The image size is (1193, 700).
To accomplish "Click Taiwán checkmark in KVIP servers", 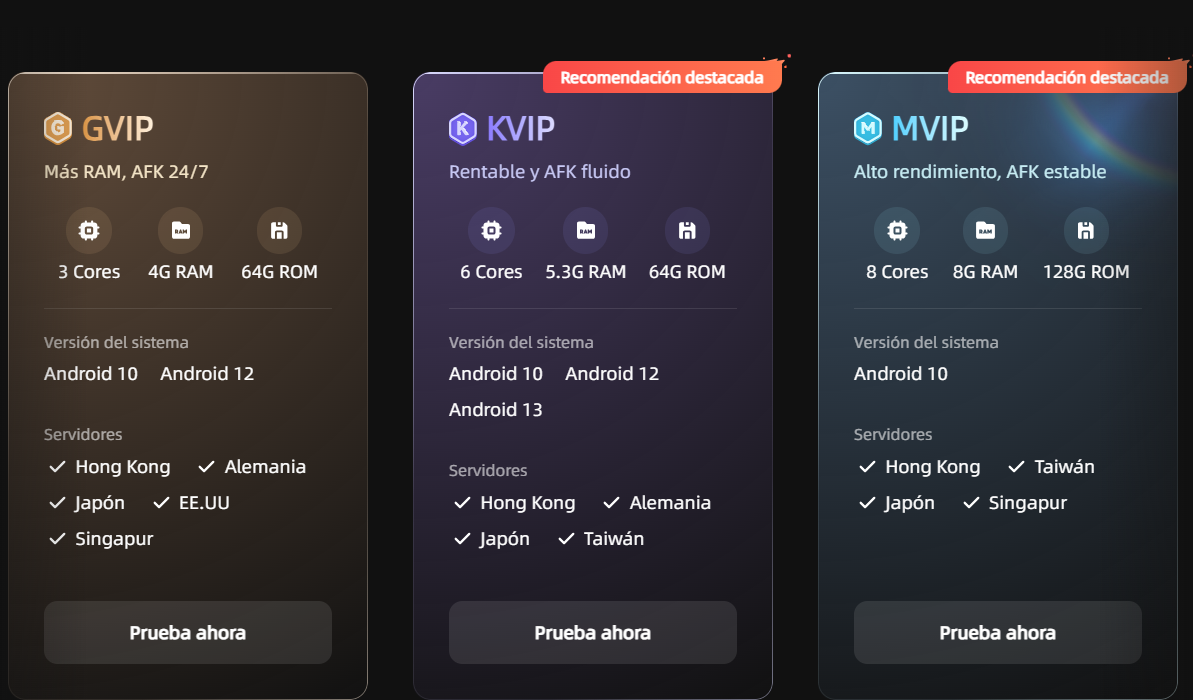I will [x=566, y=539].
